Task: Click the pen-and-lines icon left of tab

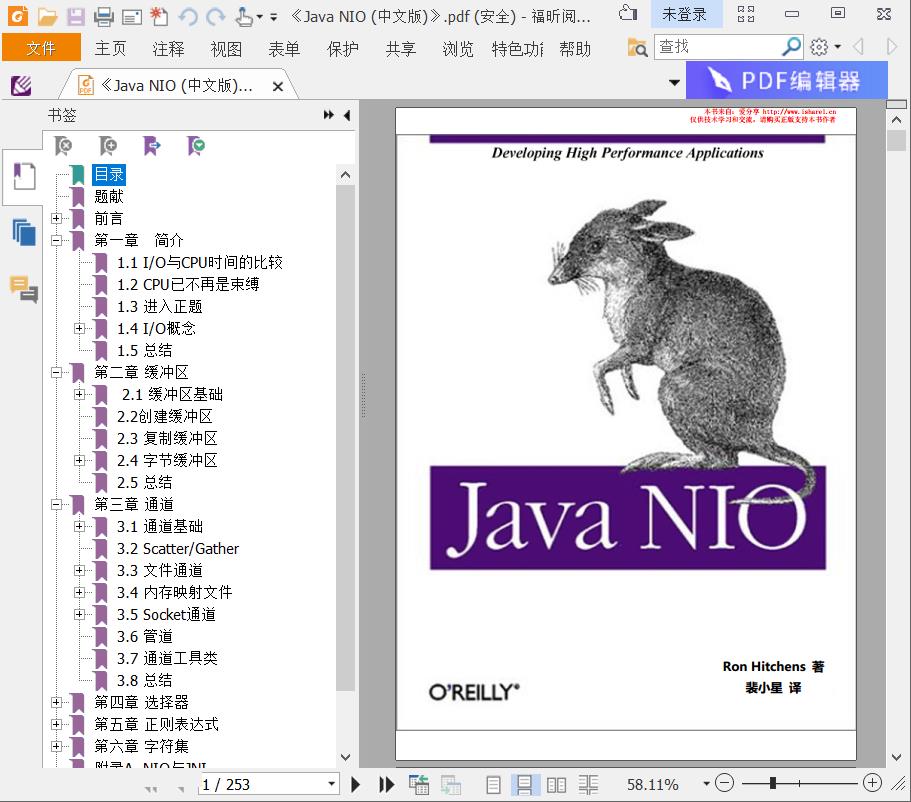Action: click(x=21, y=86)
